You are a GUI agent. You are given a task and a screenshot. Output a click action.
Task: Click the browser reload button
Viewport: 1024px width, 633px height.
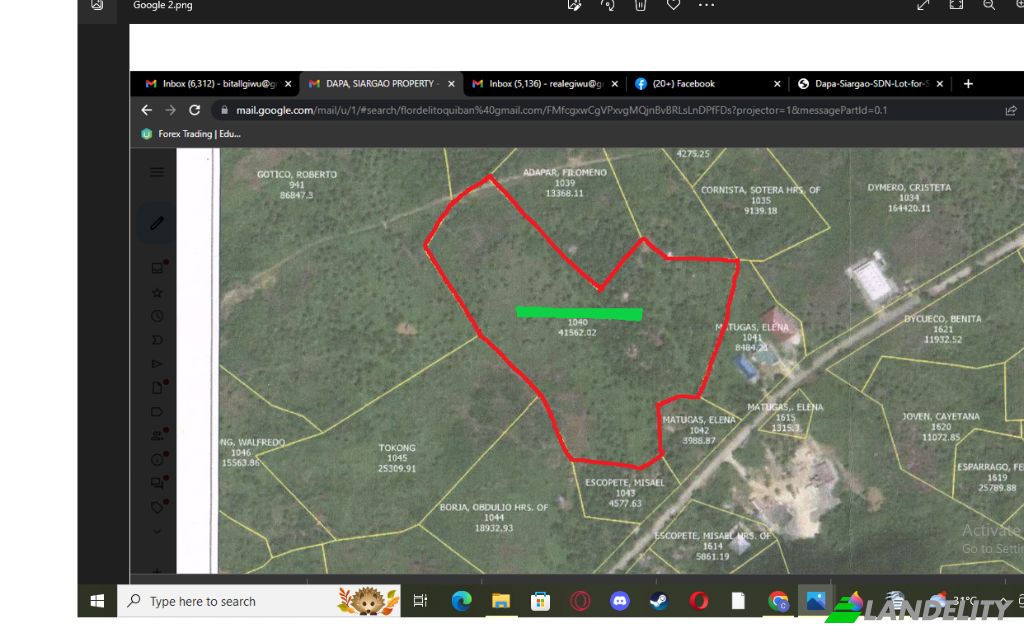(x=194, y=110)
